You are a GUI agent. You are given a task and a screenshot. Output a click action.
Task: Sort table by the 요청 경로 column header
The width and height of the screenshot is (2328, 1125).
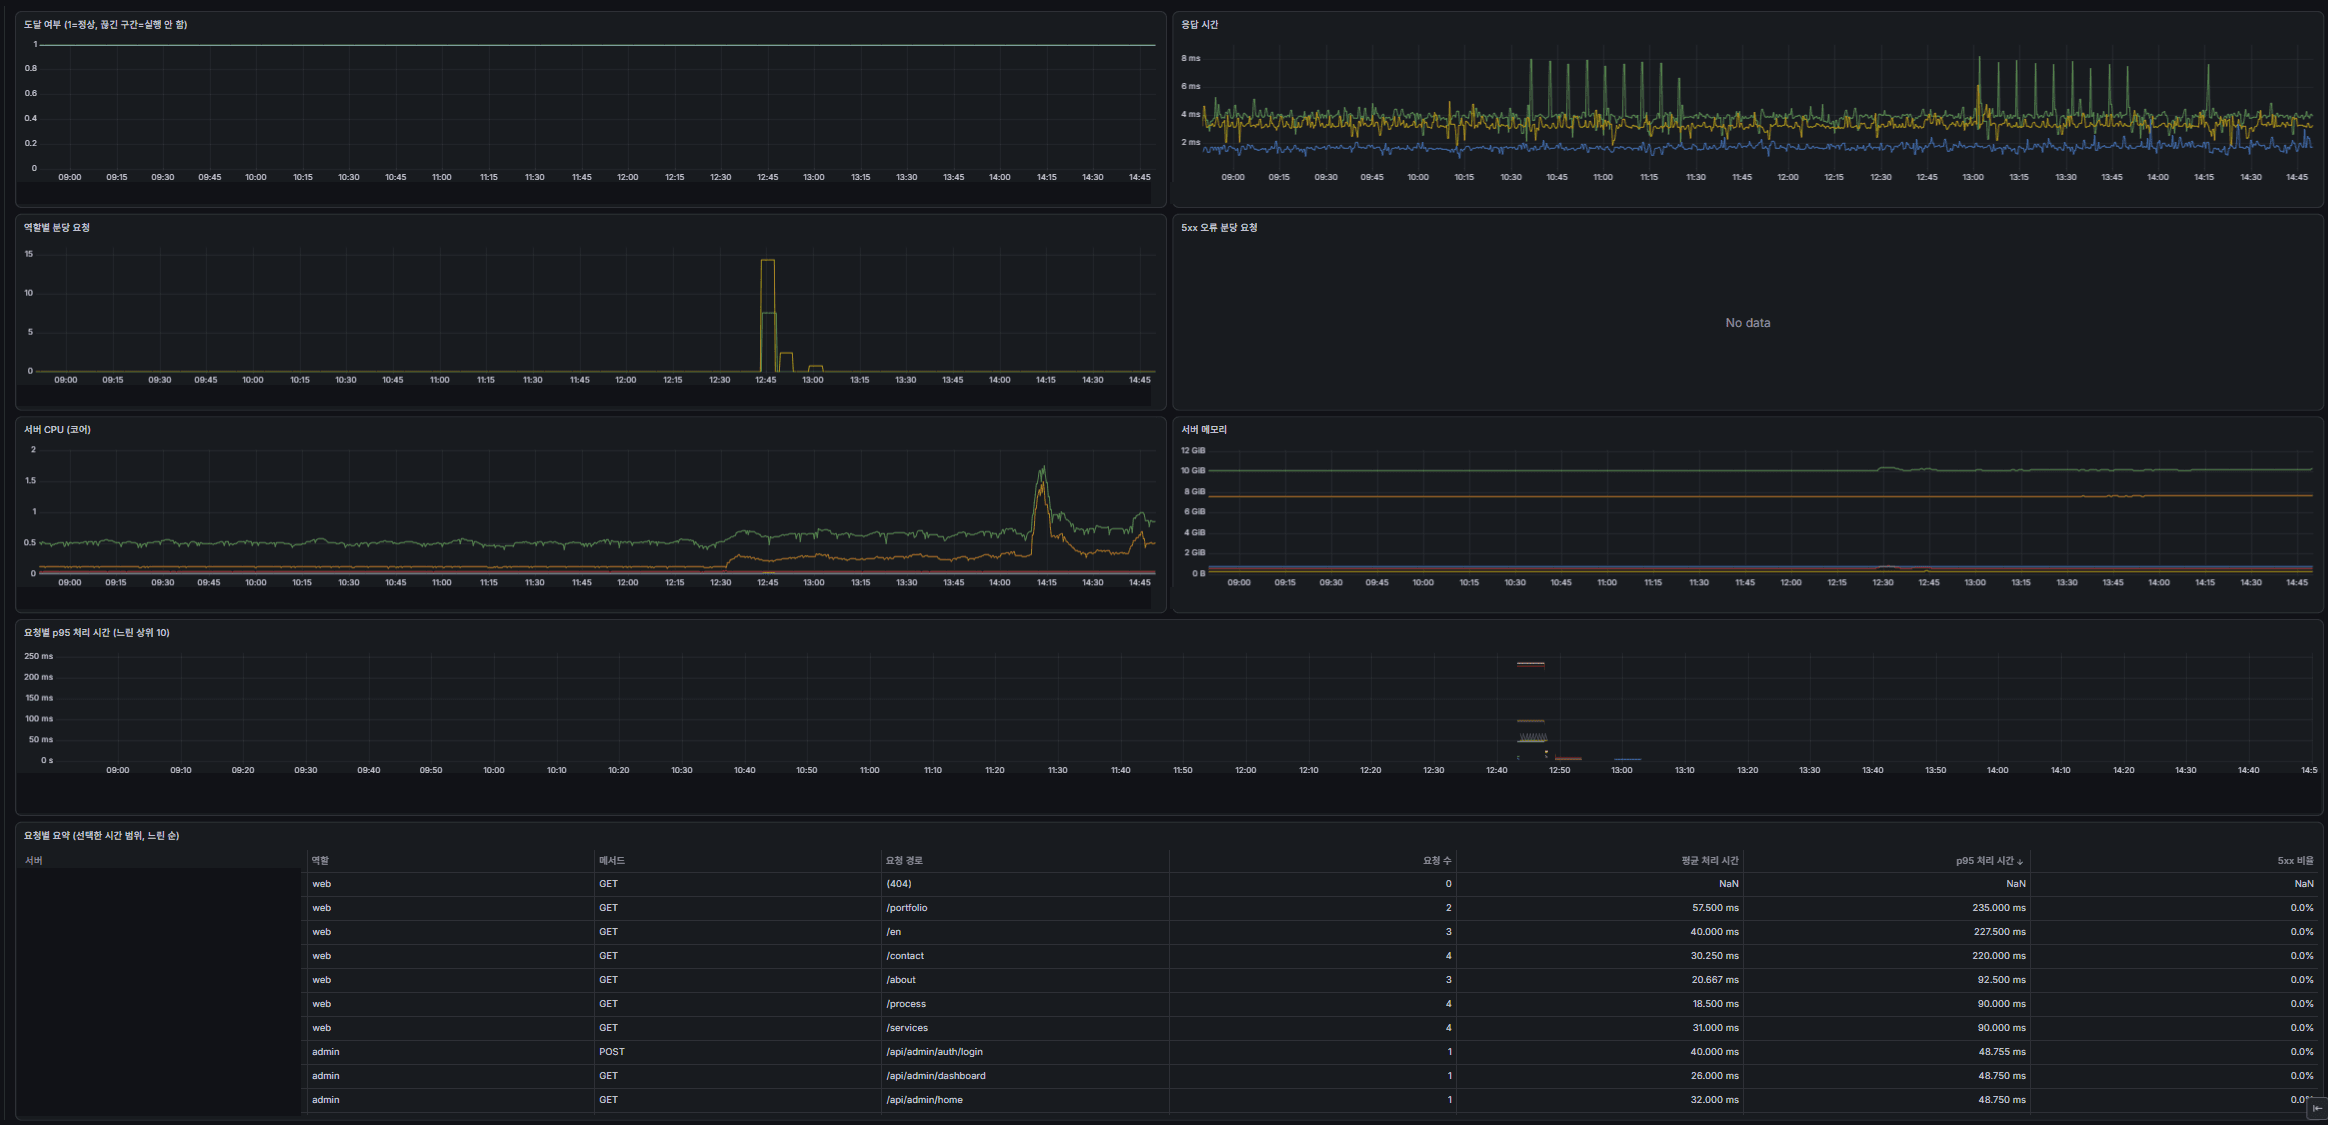(x=903, y=860)
